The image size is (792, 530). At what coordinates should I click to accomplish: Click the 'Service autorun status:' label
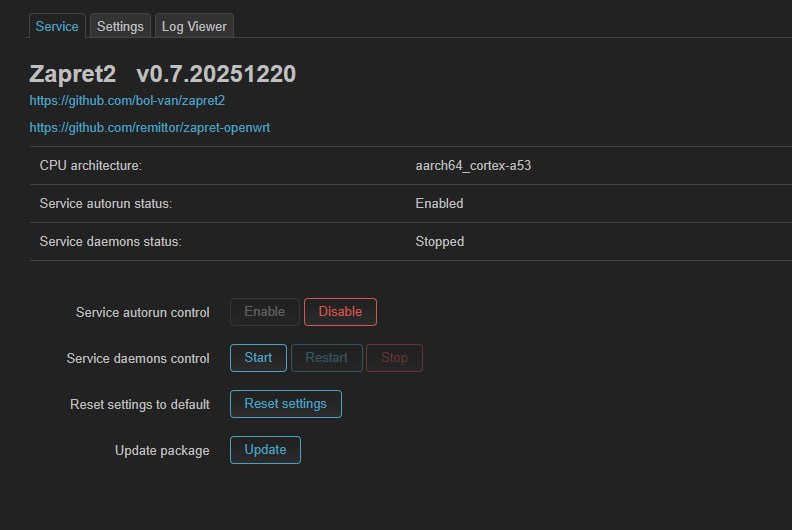click(106, 204)
